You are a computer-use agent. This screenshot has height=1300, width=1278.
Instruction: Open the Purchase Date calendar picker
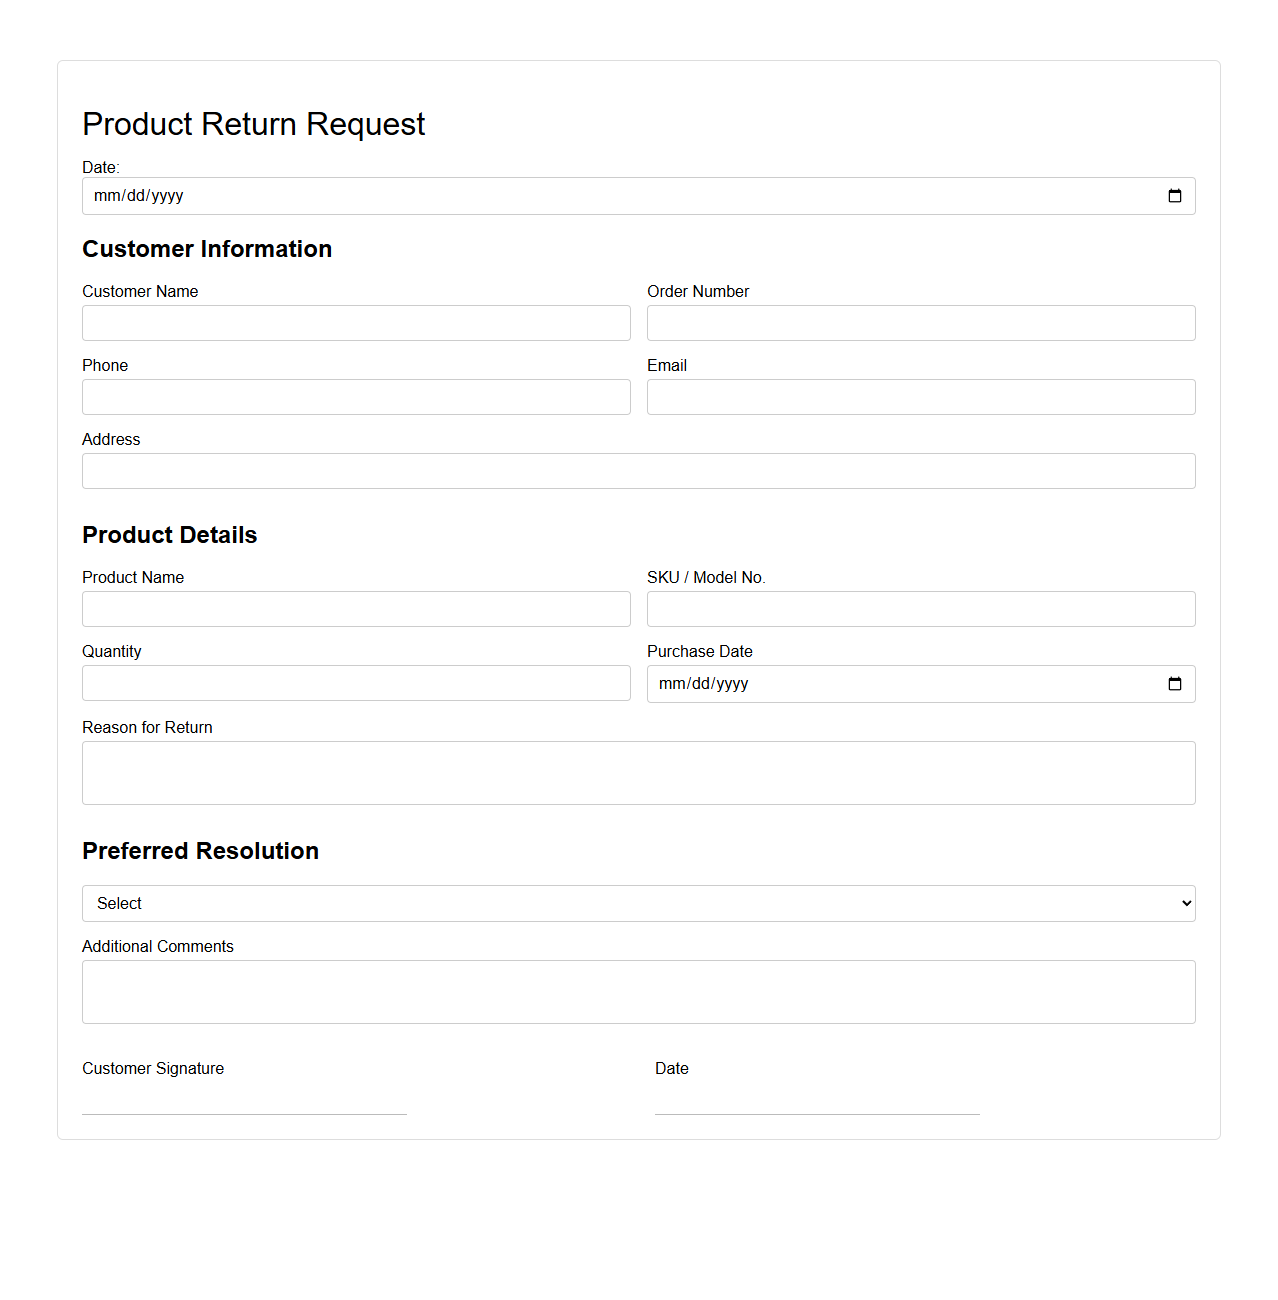pos(1173,684)
